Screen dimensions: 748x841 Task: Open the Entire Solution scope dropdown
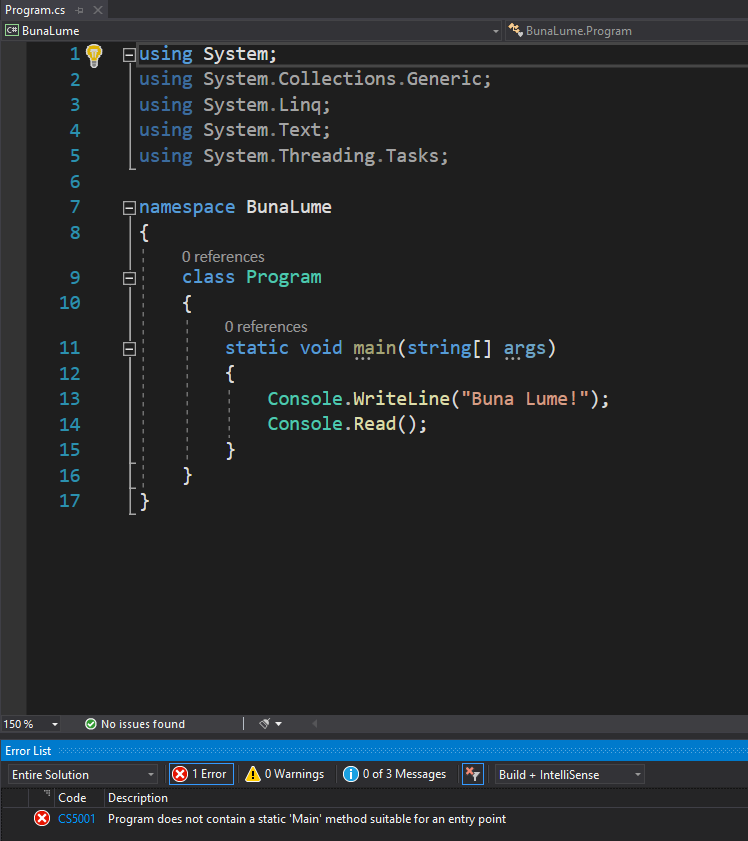83,774
